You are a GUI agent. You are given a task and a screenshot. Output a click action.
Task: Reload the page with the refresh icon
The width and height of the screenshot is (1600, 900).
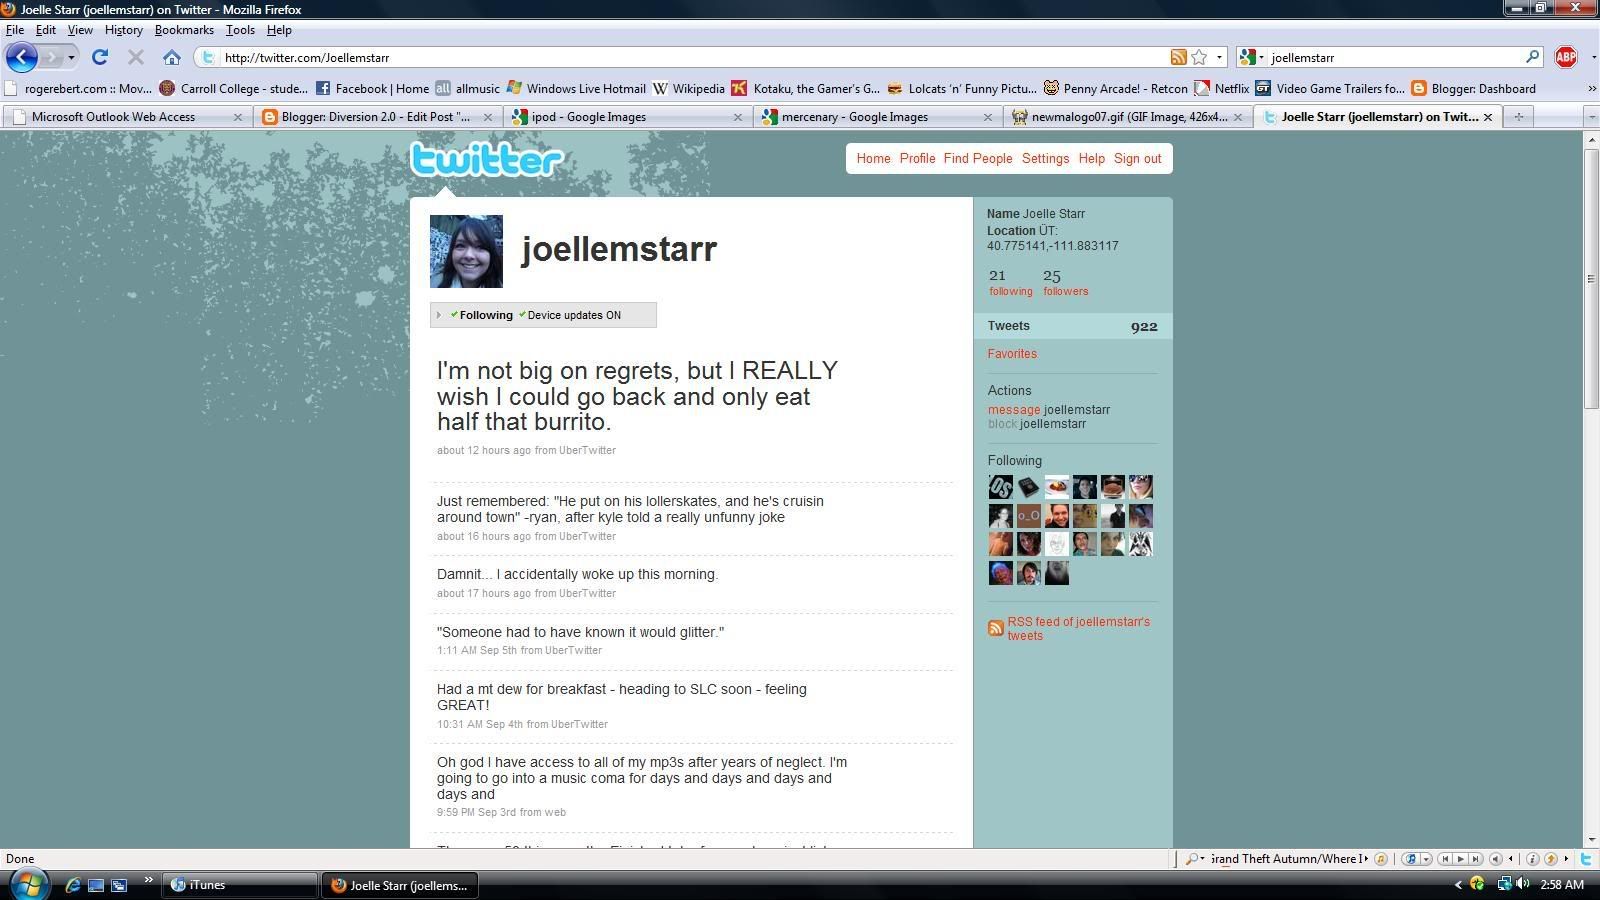pyautogui.click(x=99, y=57)
